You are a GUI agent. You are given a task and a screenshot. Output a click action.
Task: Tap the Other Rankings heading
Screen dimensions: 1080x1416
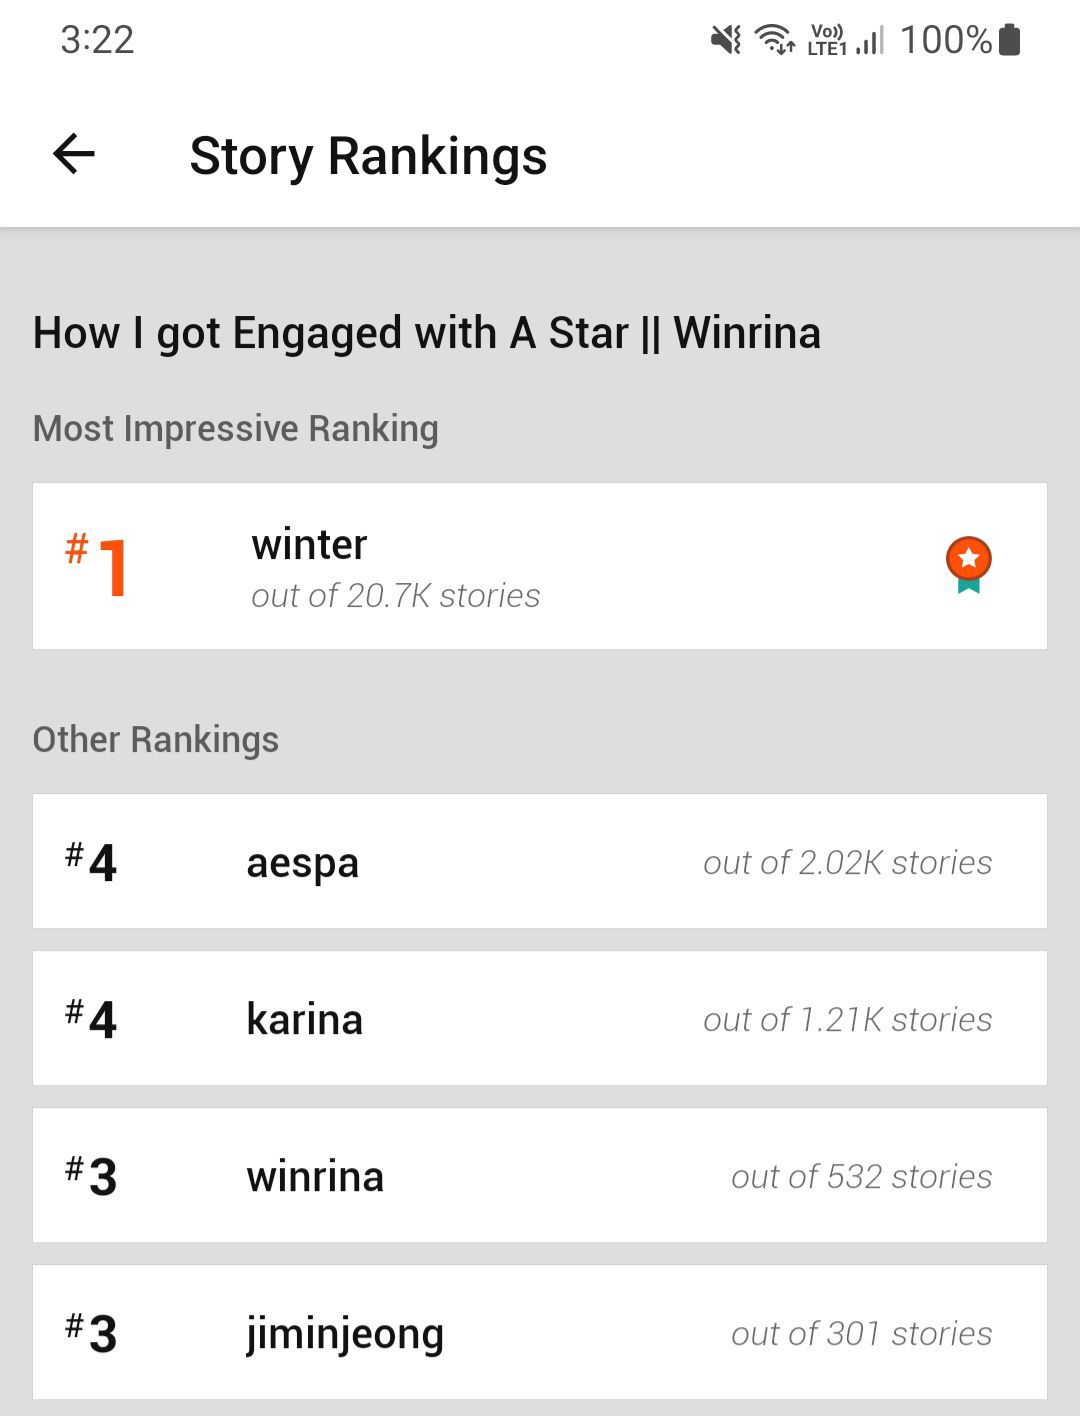click(x=156, y=740)
